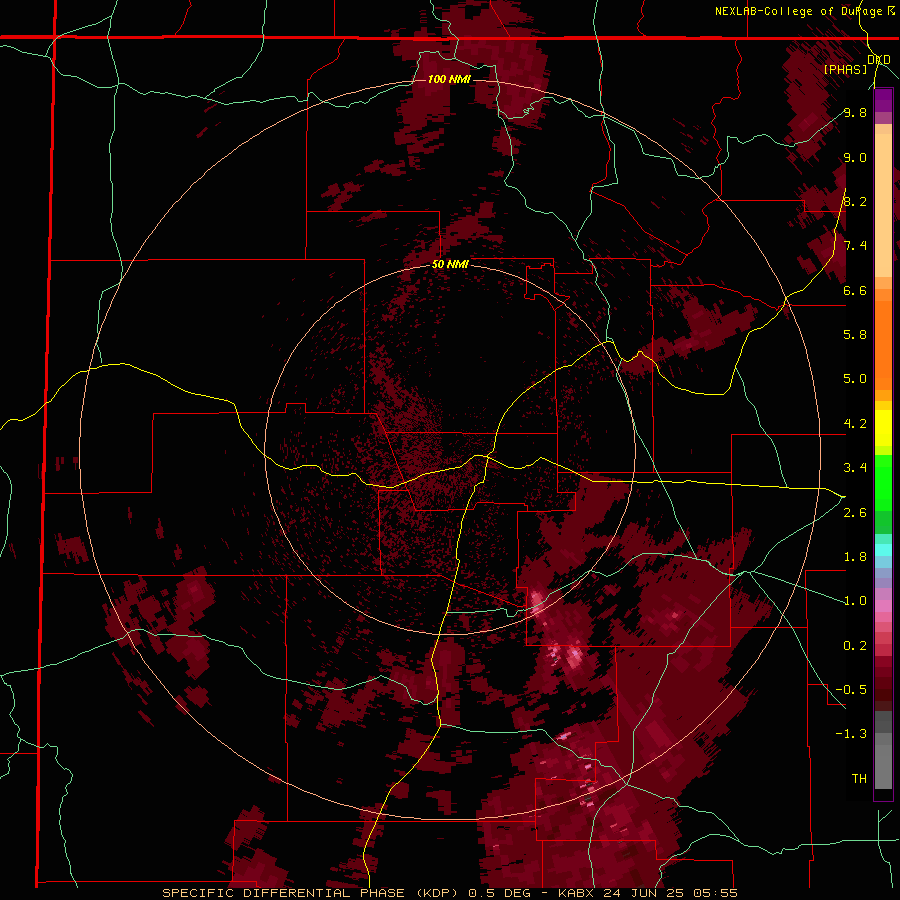Click the -1.3 legend value
This screenshot has width=900, height=900.
[x=851, y=734]
